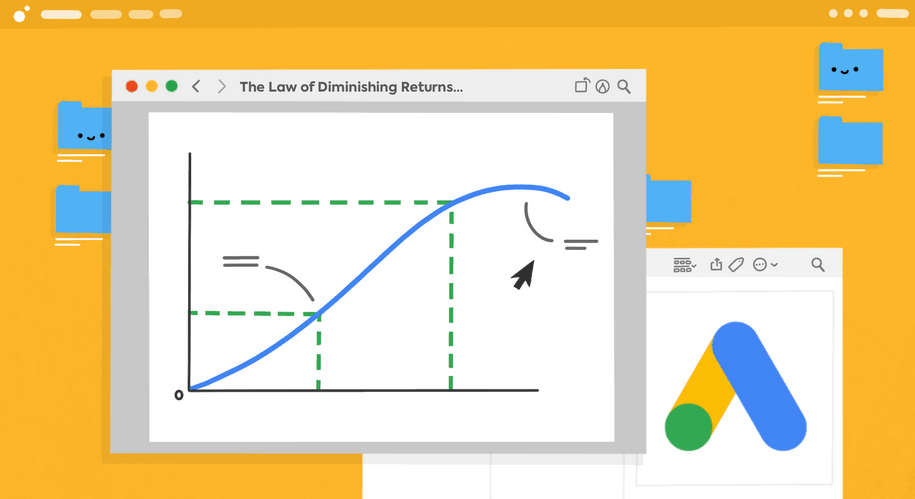Image resolution: width=915 pixels, height=499 pixels.
Task: Select the folder partly hidden behind the graph window
Action: 669,200
